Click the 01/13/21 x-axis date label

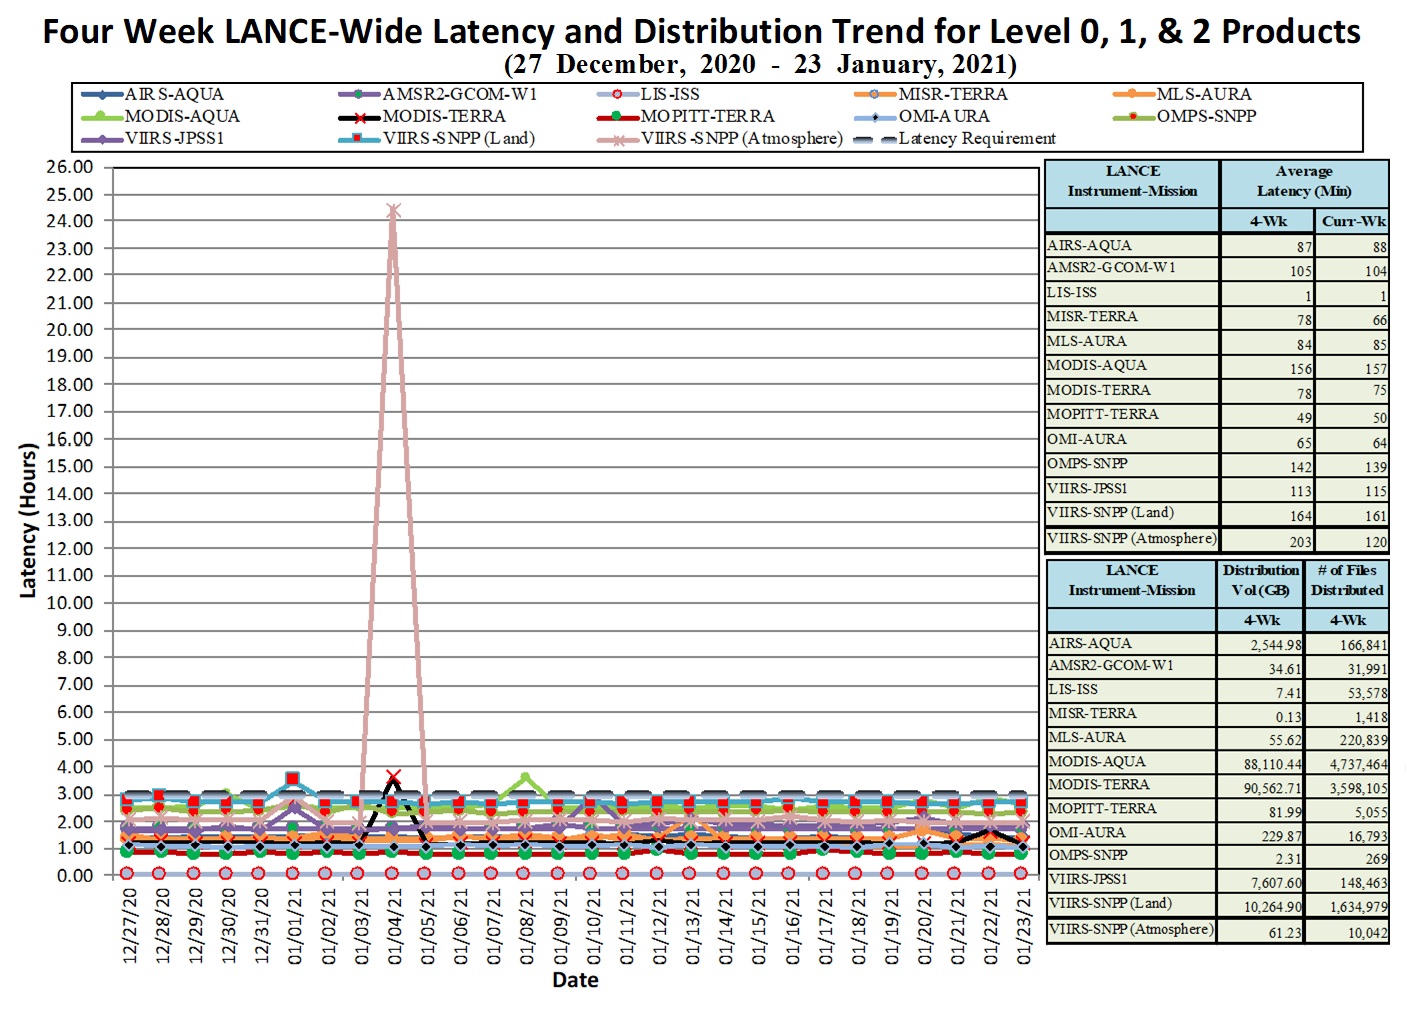[x=692, y=926]
